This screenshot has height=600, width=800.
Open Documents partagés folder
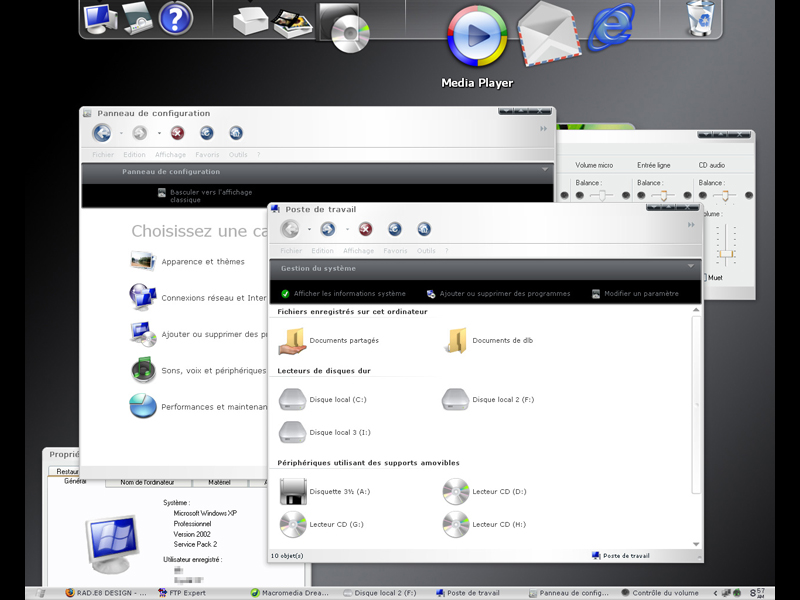click(329, 341)
